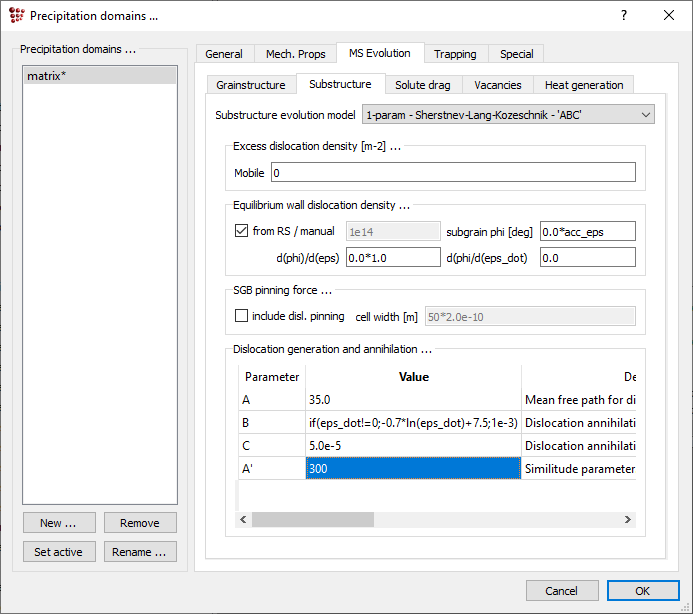
Task: Confirm dialog with OK button
Action: point(642,591)
